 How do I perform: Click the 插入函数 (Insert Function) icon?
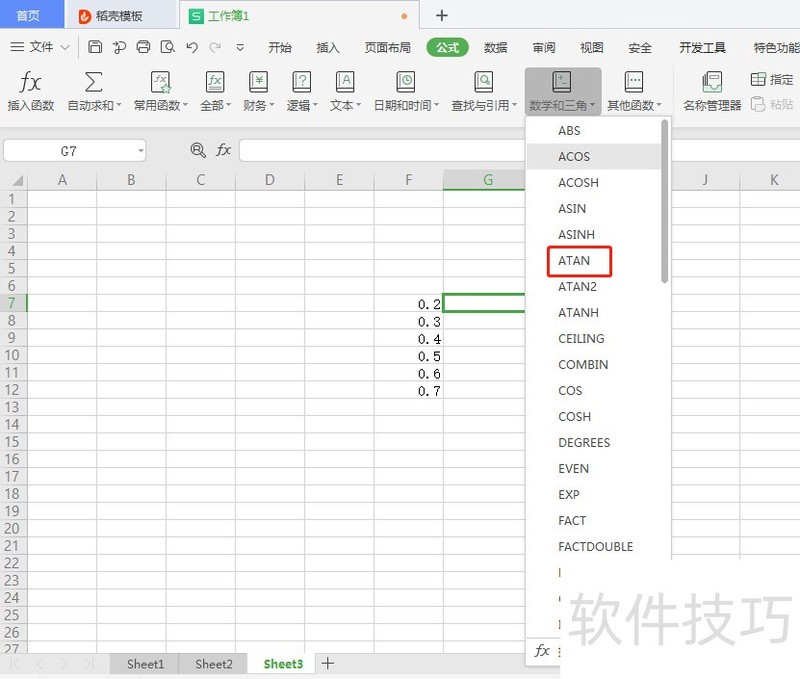click(31, 83)
